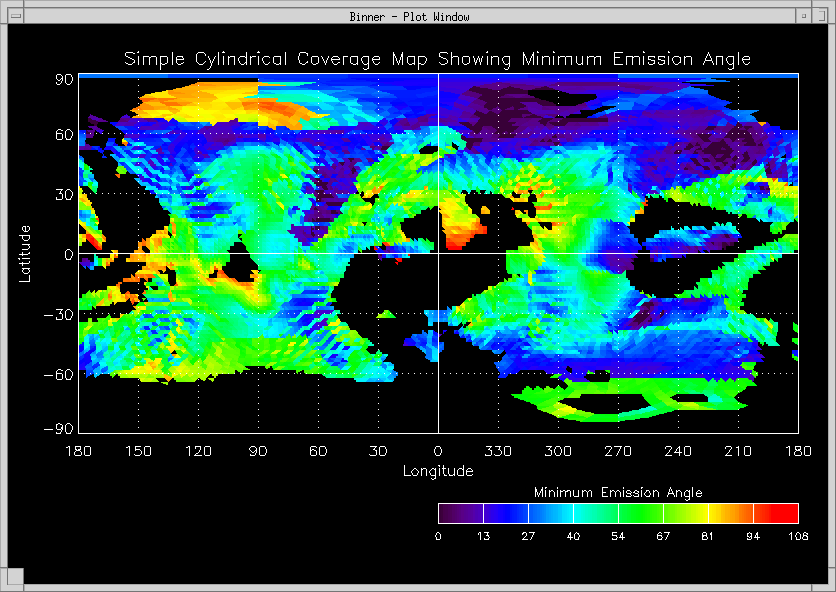836x592 pixels.
Task: Open the window menu button in title bar
Action: click(15, 16)
